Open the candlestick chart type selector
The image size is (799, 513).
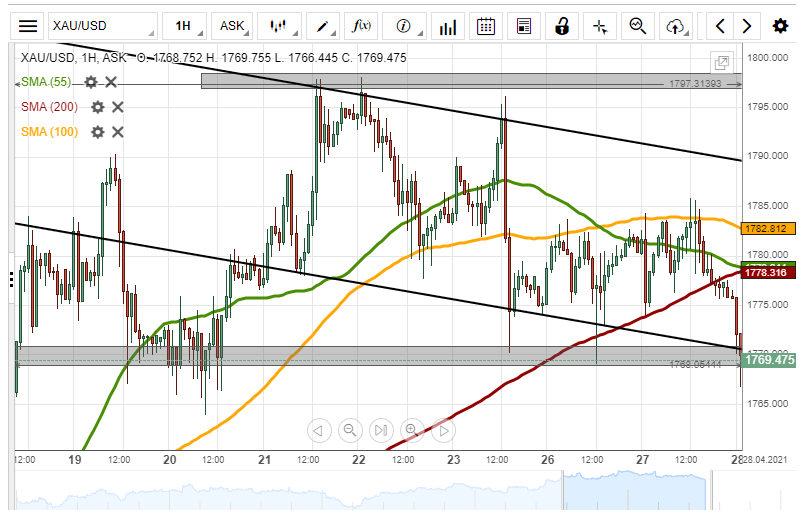pos(279,26)
